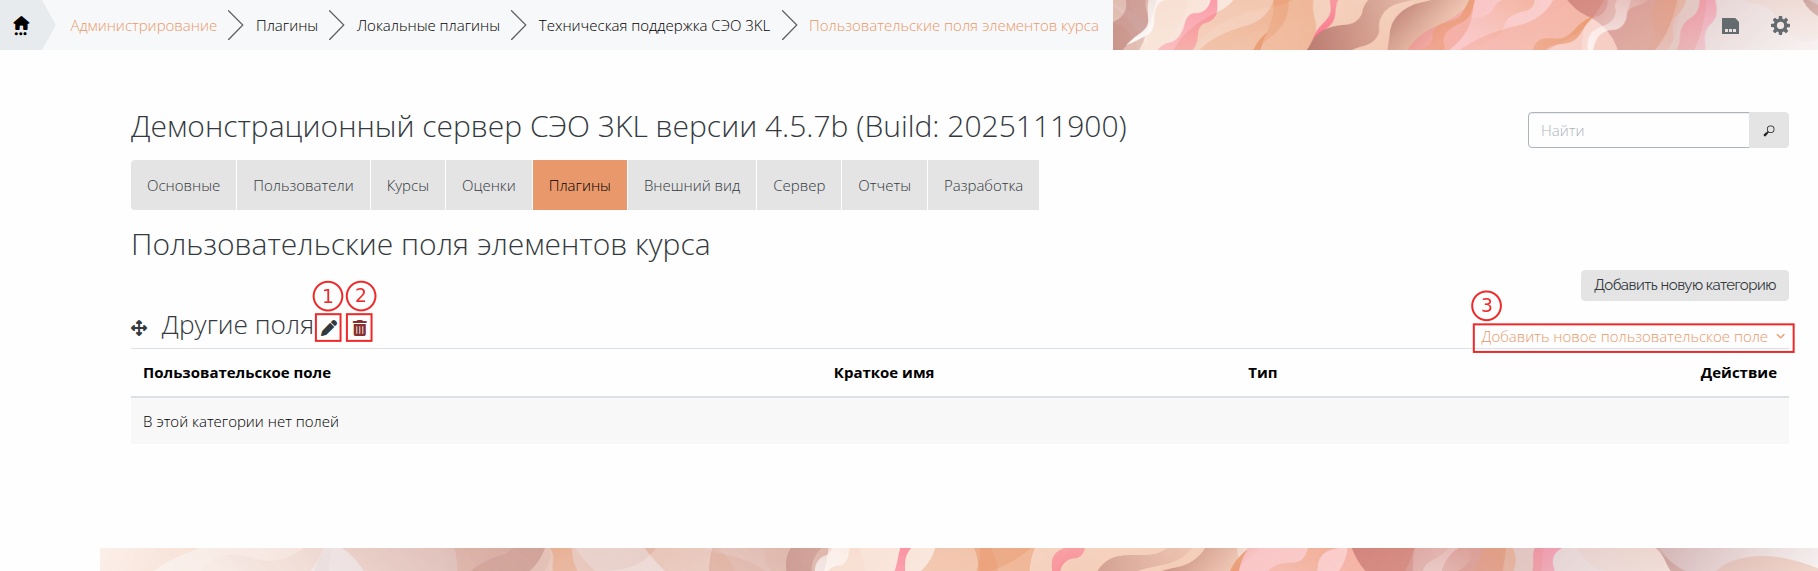
Task: Select the Разработка tab
Action: (x=983, y=186)
